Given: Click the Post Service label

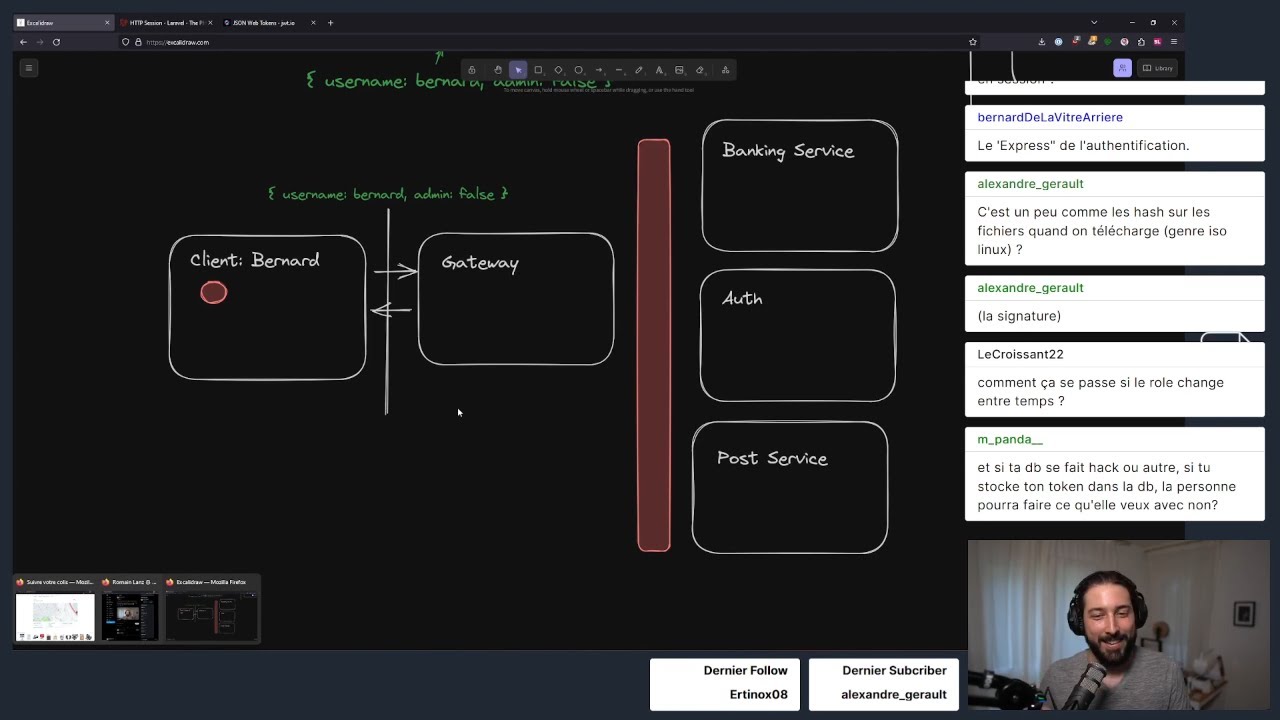Looking at the screenshot, I should [x=772, y=459].
